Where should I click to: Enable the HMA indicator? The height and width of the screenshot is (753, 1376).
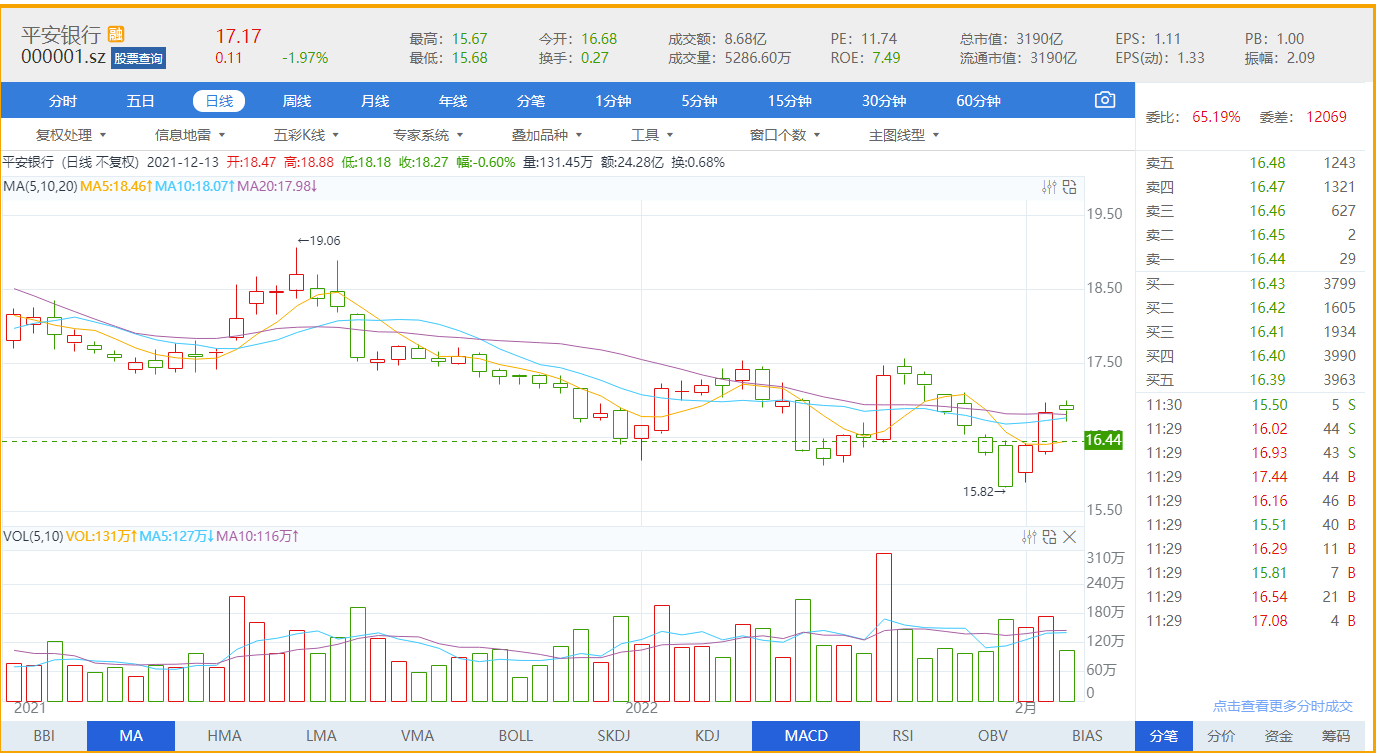tap(224, 736)
